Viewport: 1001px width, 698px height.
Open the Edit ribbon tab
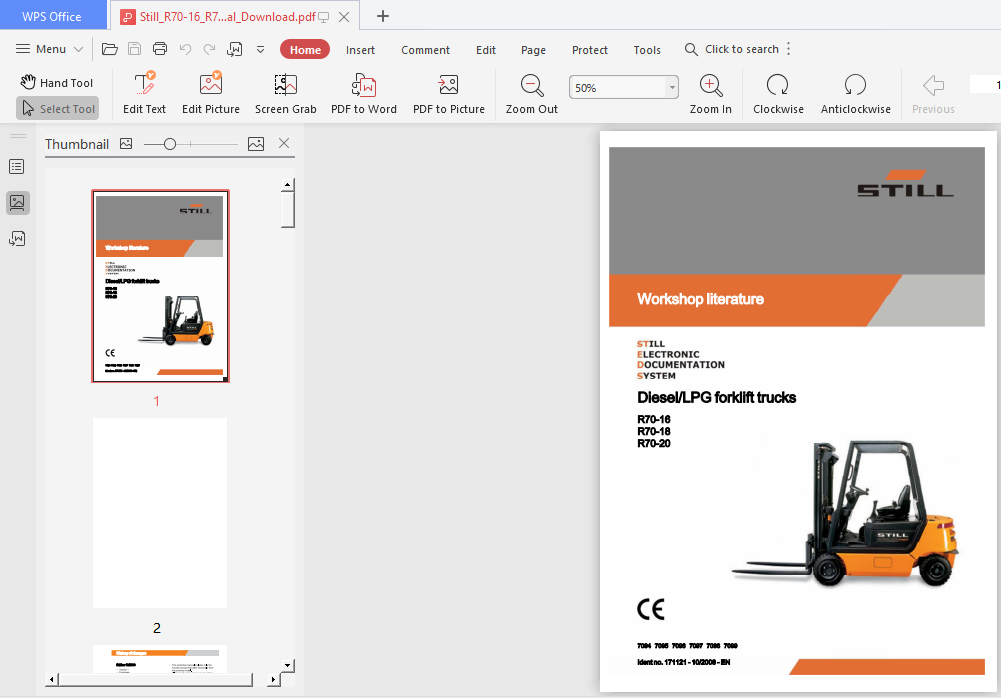[x=486, y=50]
